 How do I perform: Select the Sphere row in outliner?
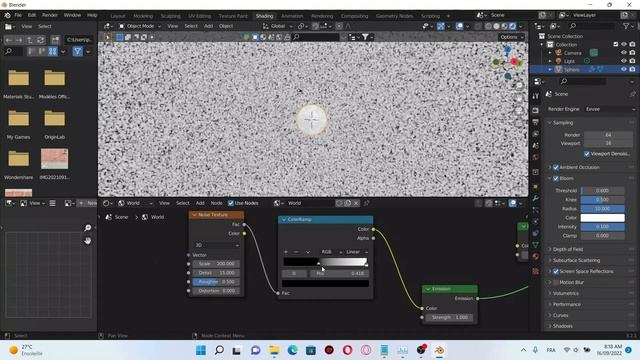coord(584,69)
